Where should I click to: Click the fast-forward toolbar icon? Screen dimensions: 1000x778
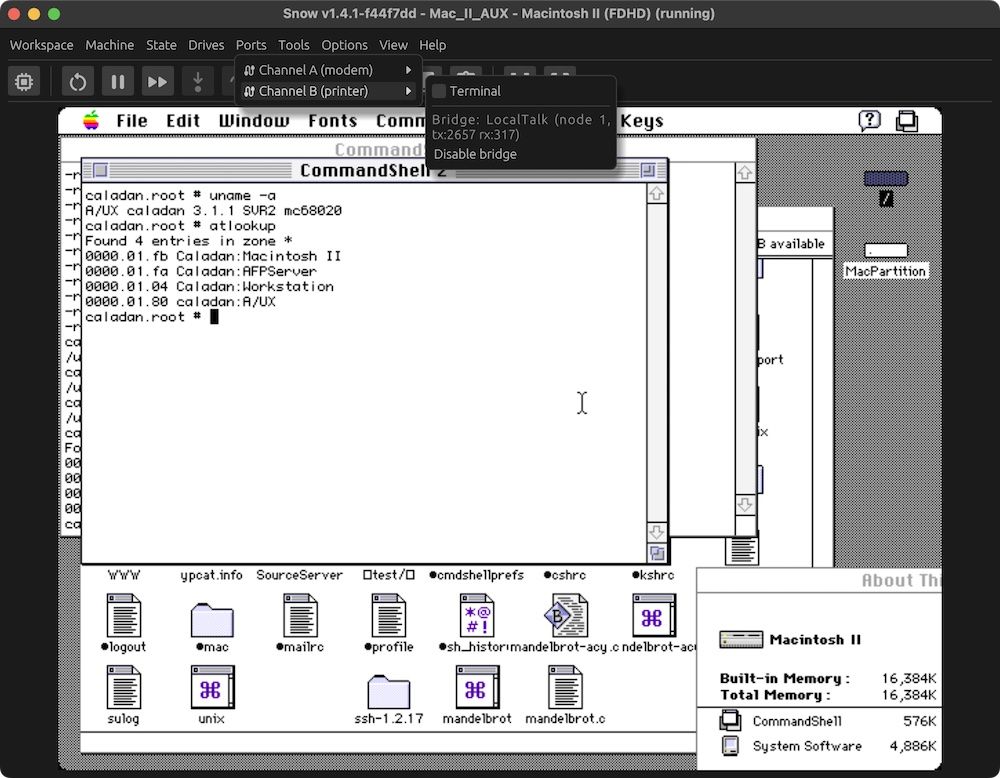point(158,82)
